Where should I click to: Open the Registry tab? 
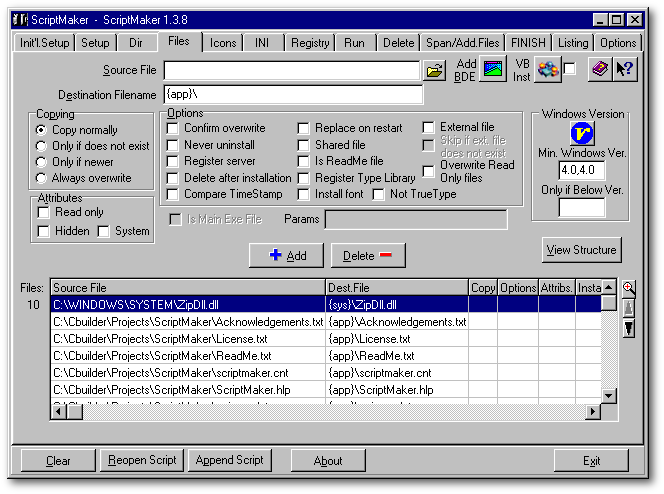(310, 43)
